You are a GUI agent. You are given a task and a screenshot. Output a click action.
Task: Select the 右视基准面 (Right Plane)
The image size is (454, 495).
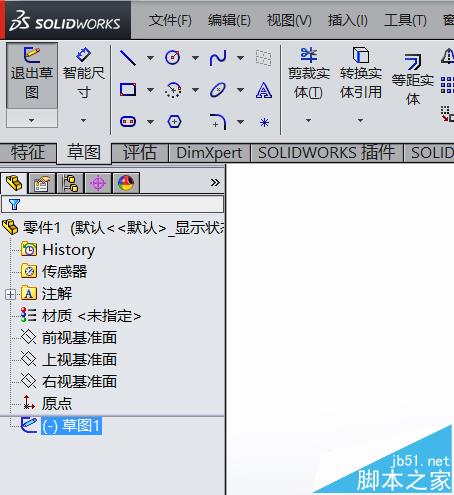pos(69,382)
